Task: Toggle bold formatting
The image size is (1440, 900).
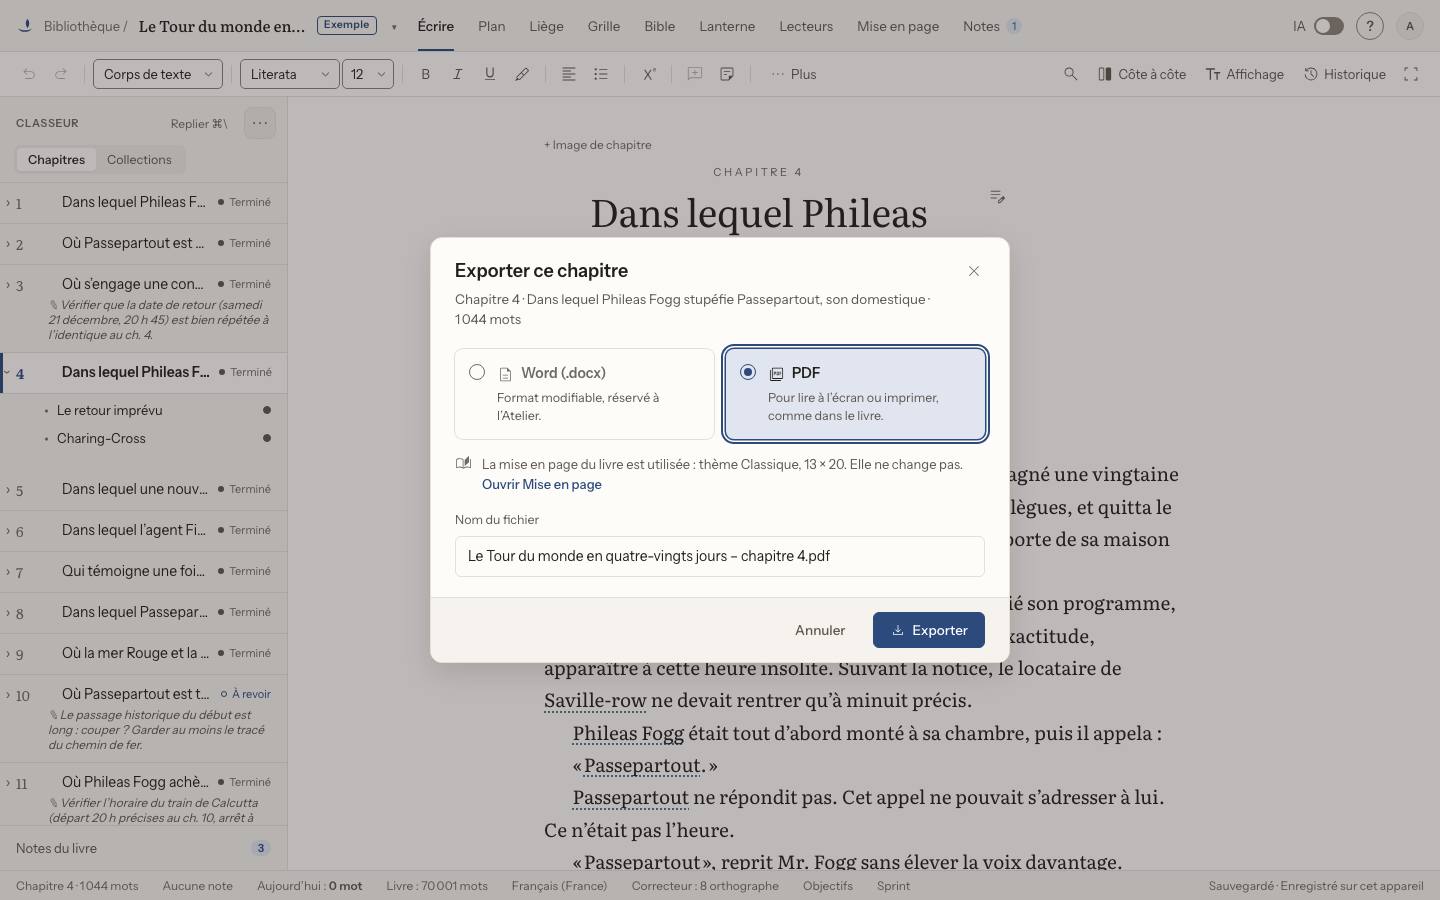Action: pyautogui.click(x=426, y=74)
